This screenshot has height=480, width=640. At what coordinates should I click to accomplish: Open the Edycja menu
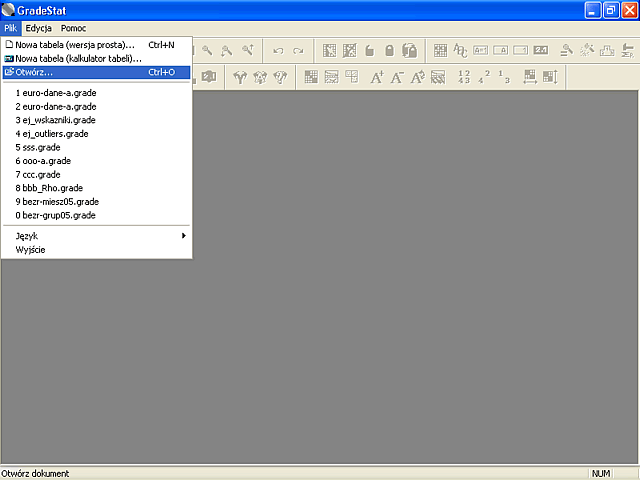(38, 28)
